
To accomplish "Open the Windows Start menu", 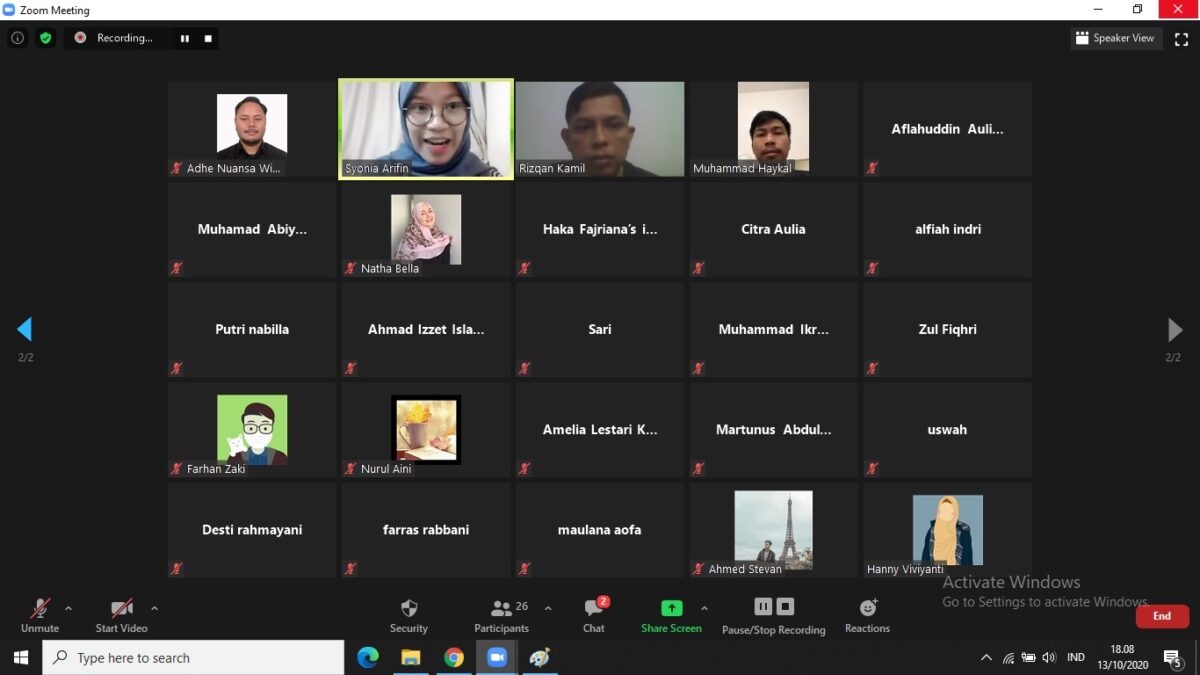I will pos(20,657).
